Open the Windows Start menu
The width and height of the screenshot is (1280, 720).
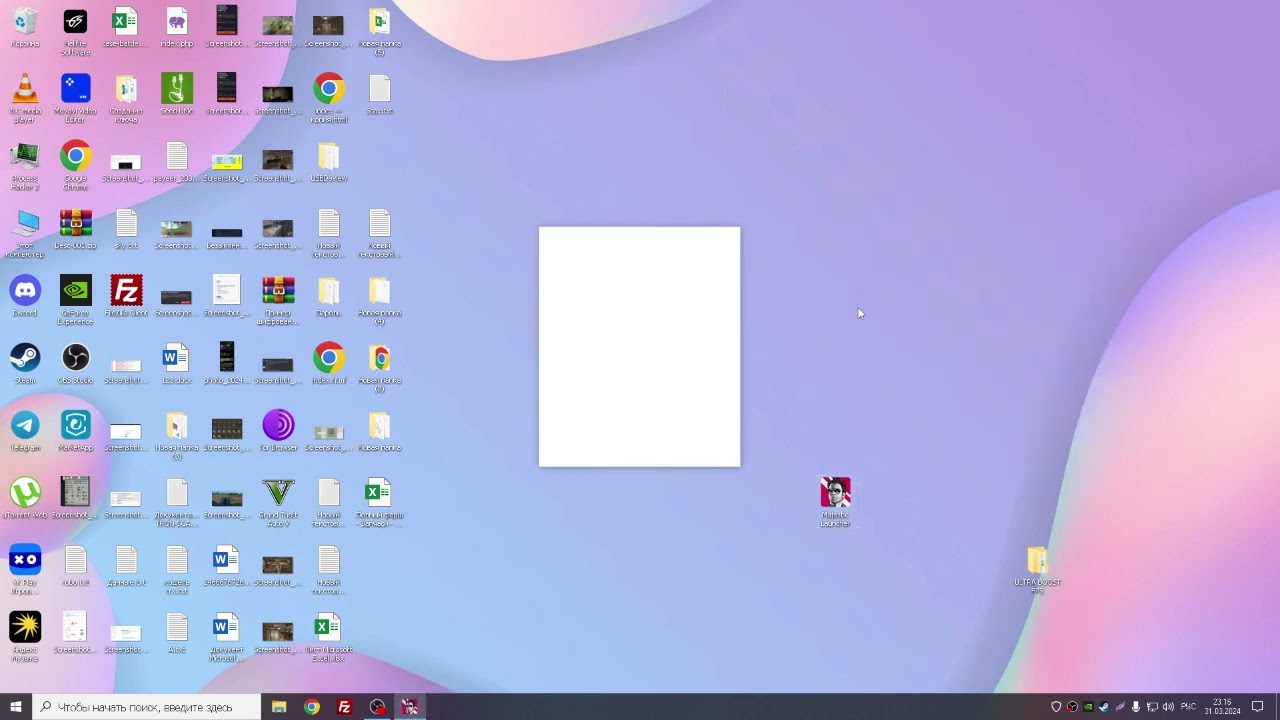coord(16,707)
